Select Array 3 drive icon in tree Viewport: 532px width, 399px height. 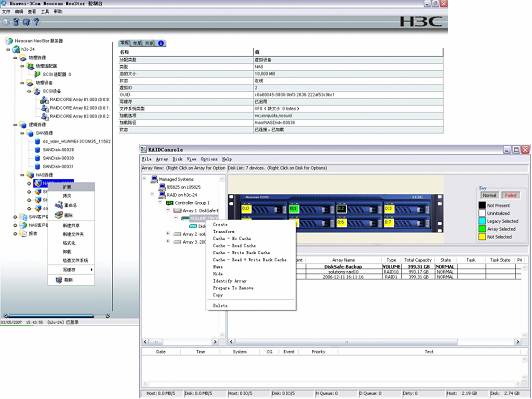click(177, 242)
